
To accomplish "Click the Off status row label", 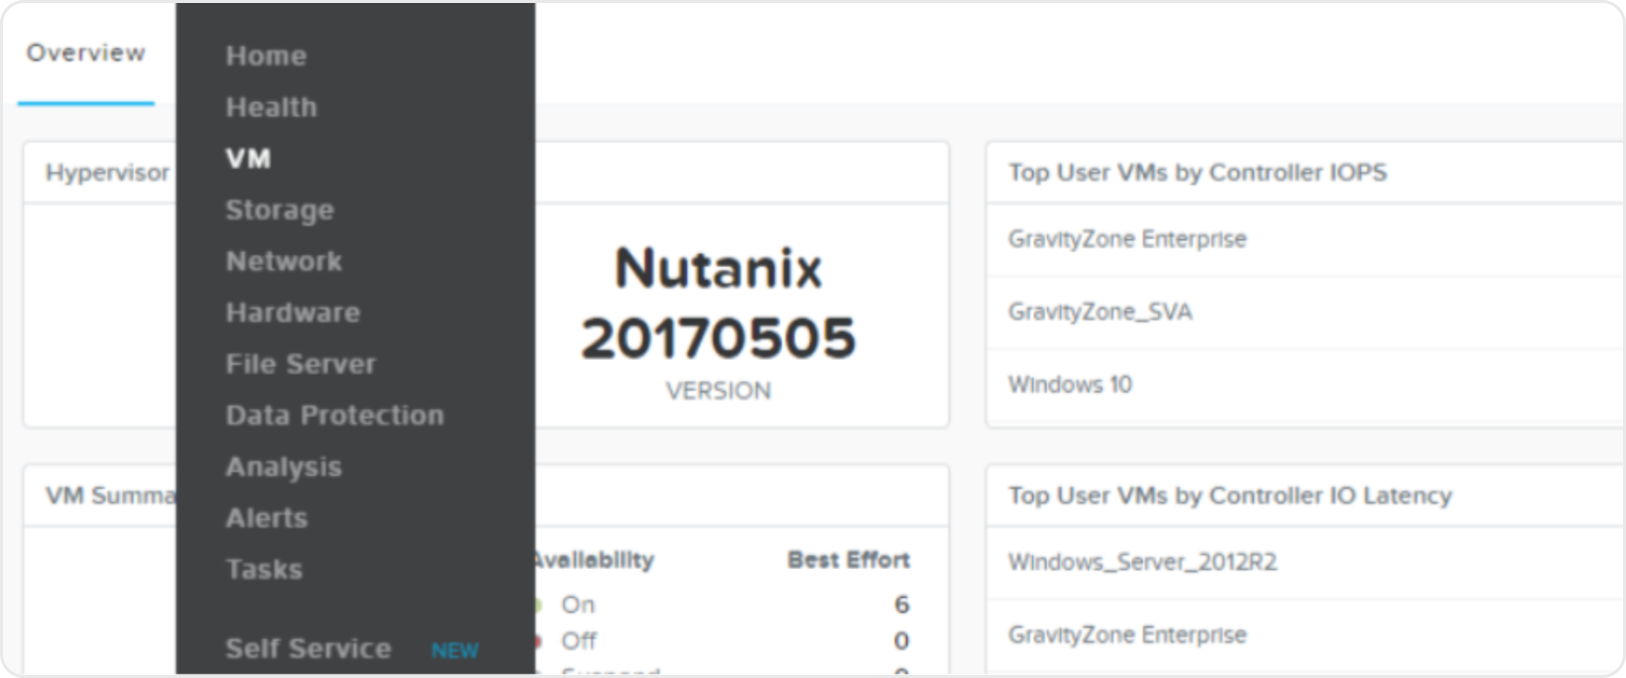I will [579, 641].
